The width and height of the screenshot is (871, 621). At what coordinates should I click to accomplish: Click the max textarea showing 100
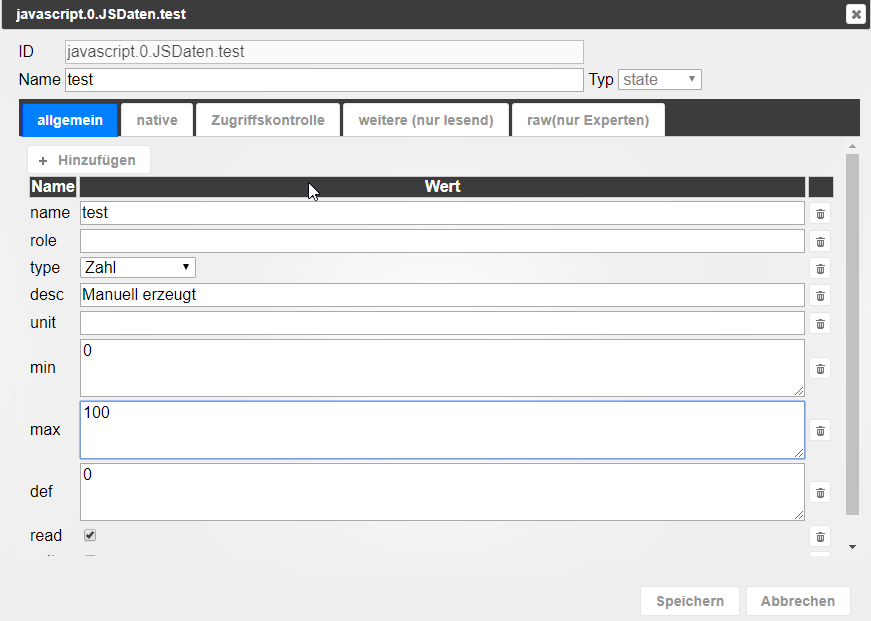tap(442, 430)
